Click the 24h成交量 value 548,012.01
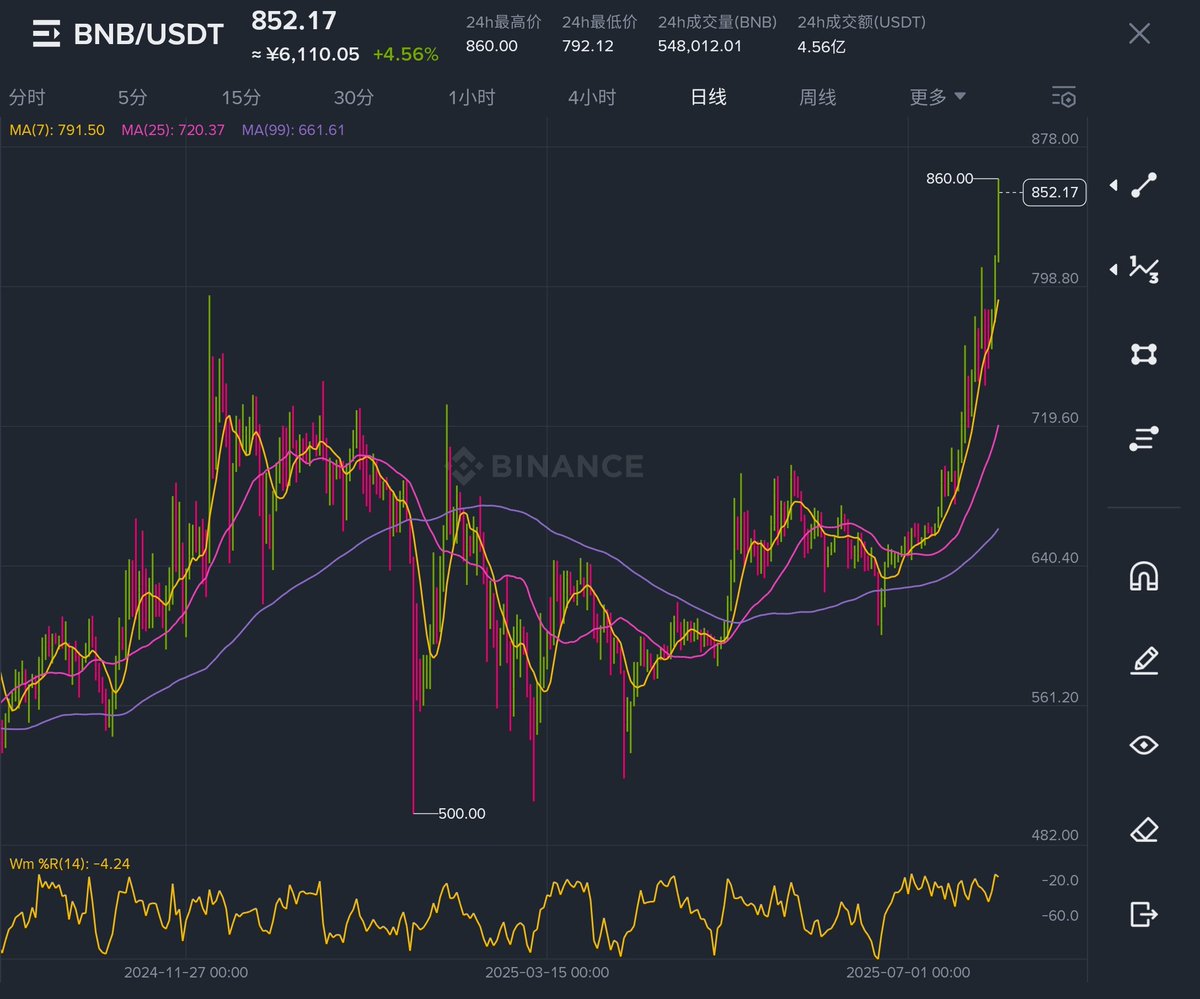The width and height of the screenshot is (1200, 999). click(x=700, y=46)
